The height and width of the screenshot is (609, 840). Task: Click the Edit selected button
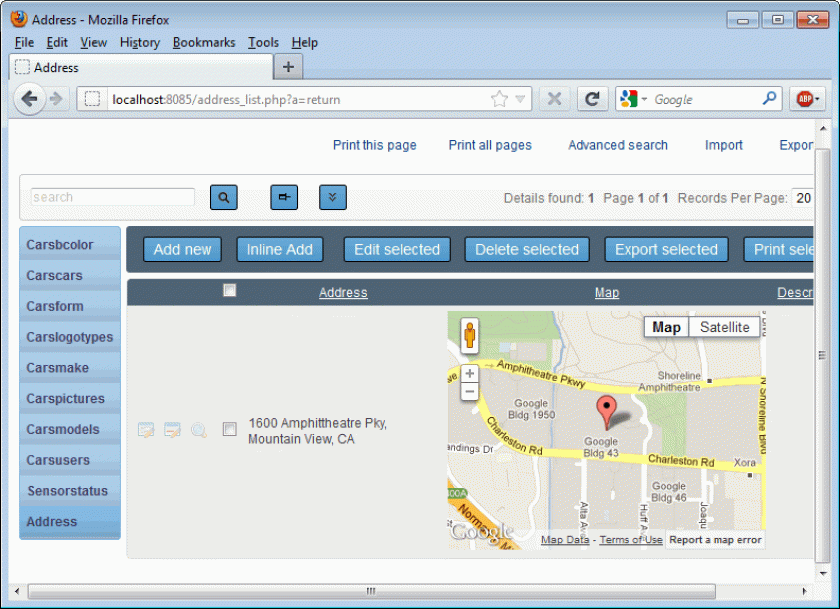coord(397,250)
